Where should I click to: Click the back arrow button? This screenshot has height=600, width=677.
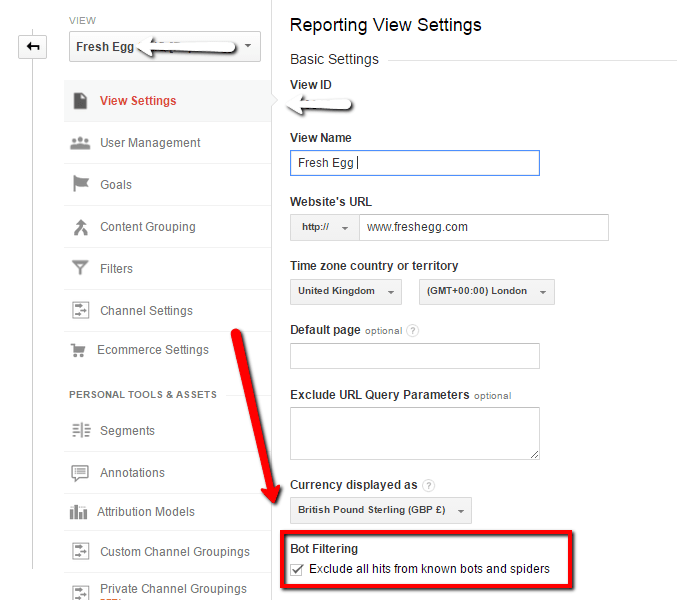pos(32,47)
